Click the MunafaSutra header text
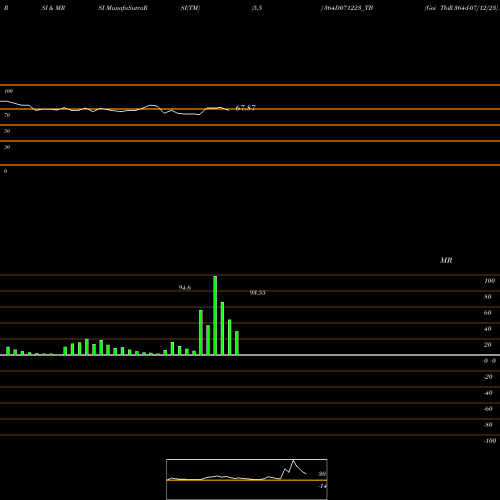Image resolution: width=500 pixels, height=500 pixels. coord(123,8)
